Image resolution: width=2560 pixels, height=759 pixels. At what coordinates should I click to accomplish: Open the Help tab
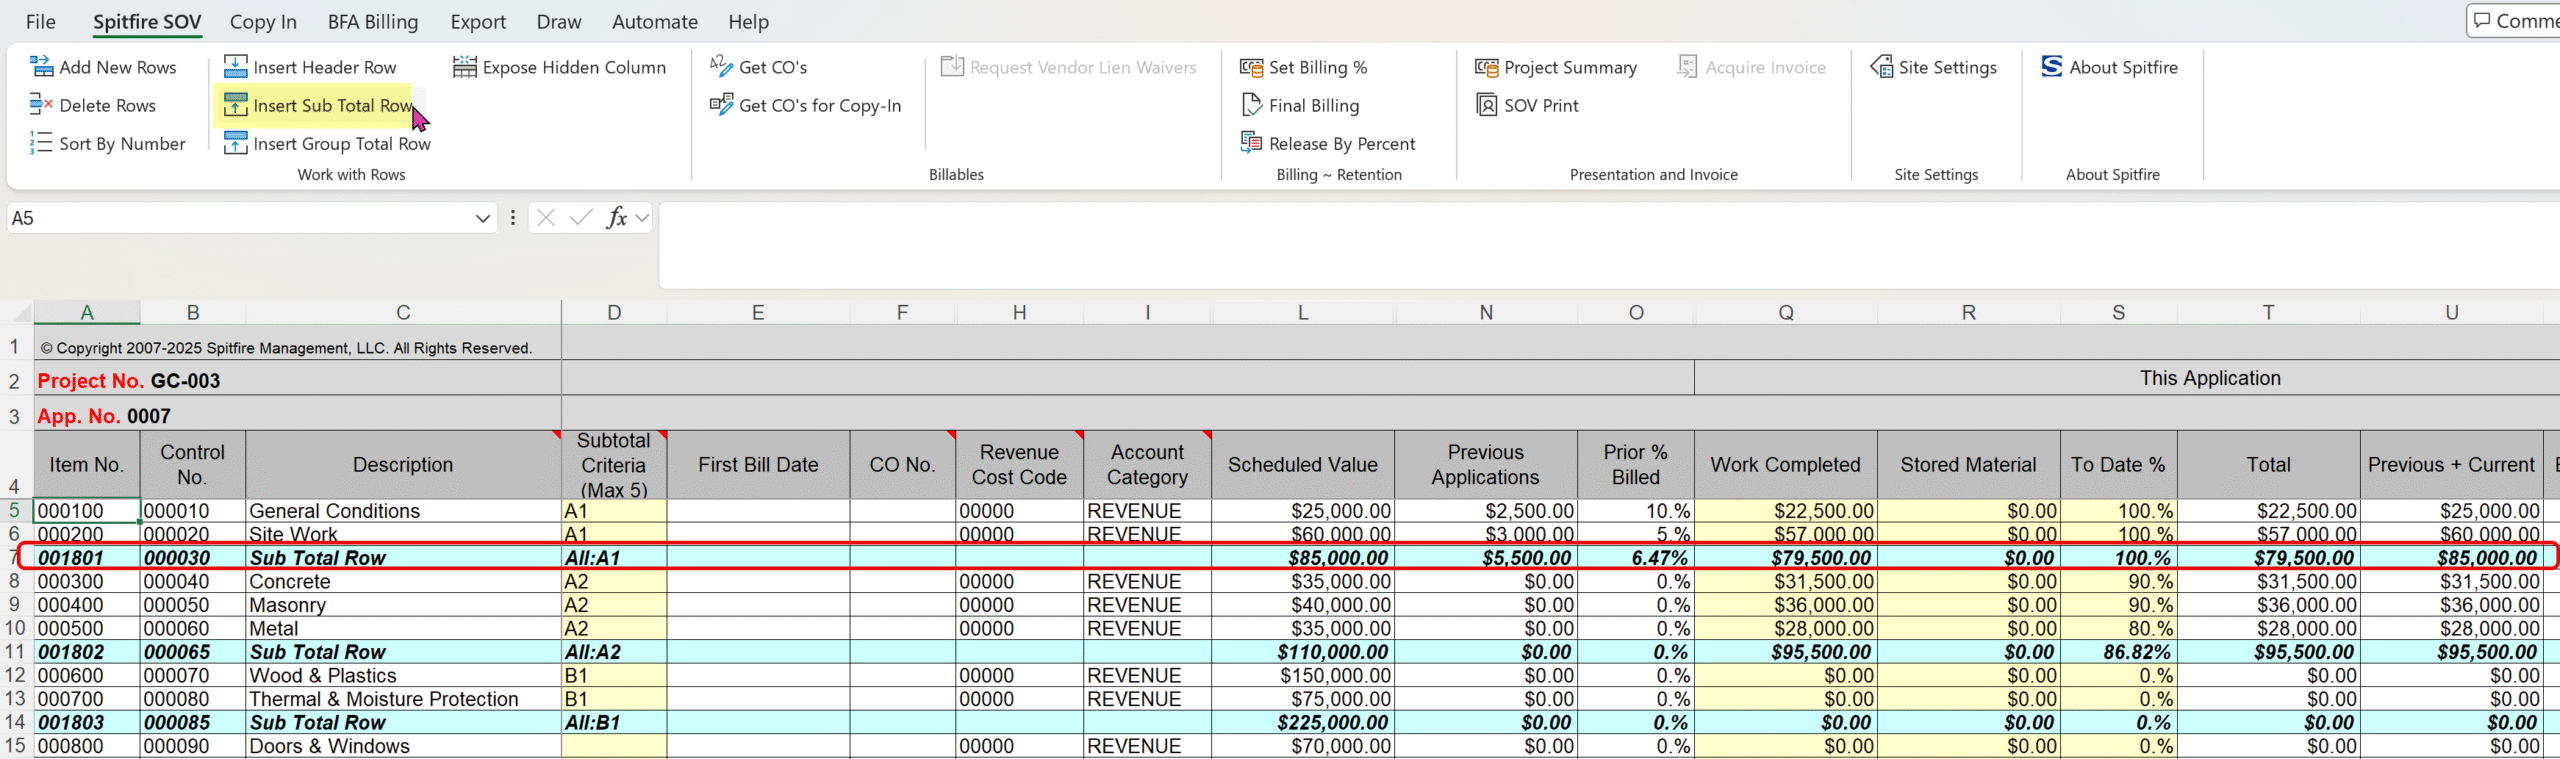[x=749, y=22]
